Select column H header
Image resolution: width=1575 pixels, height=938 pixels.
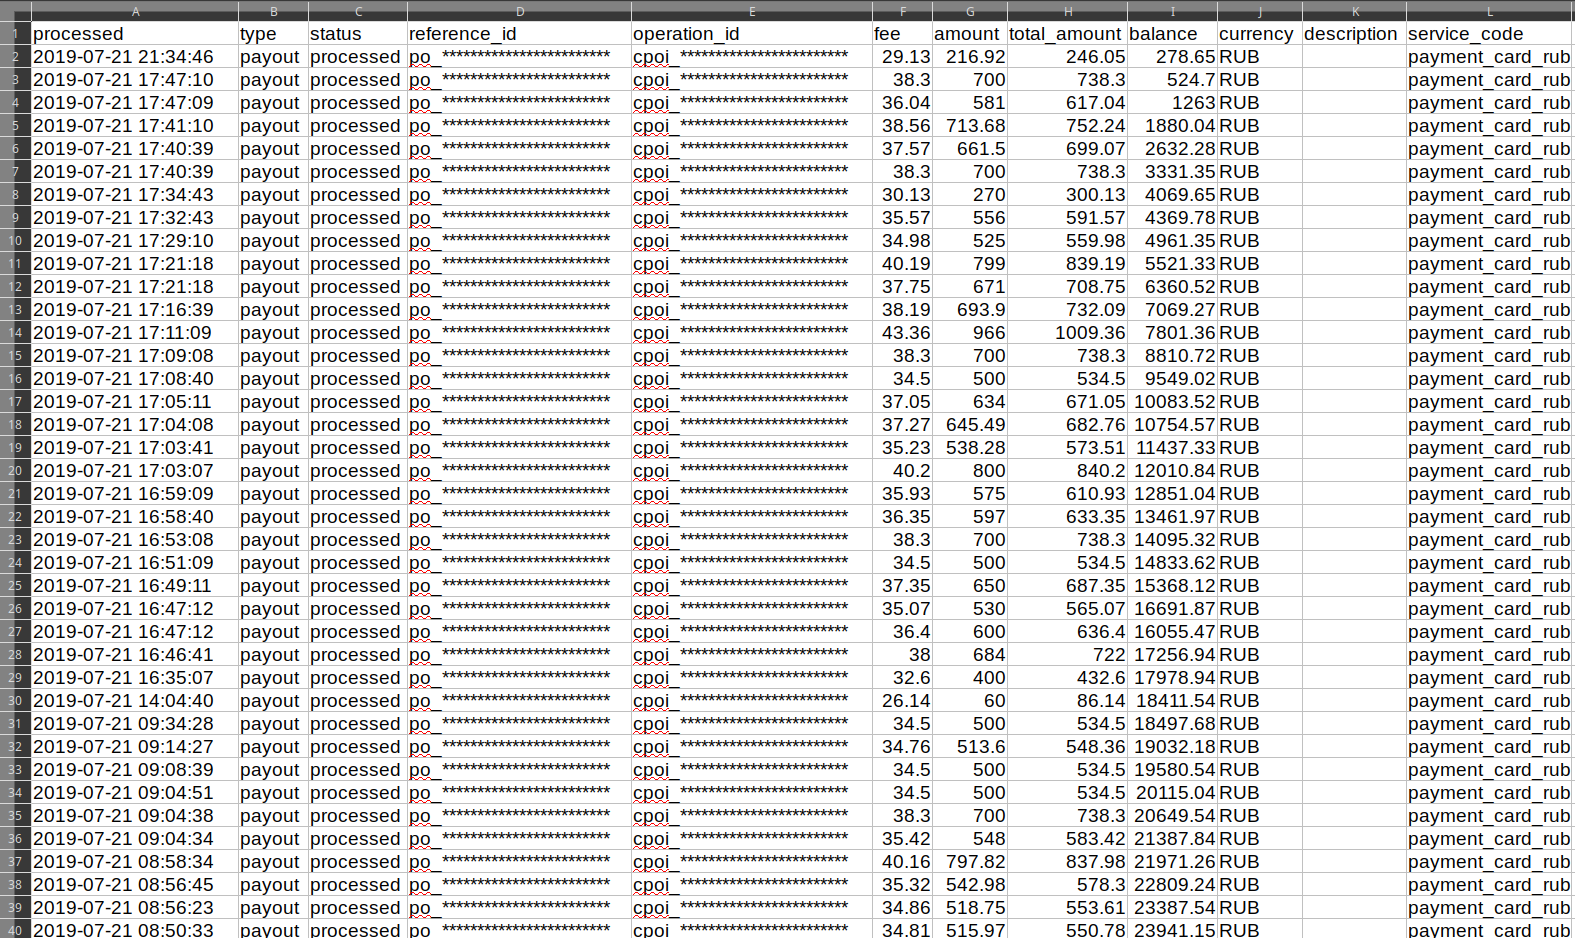coord(1067,11)
